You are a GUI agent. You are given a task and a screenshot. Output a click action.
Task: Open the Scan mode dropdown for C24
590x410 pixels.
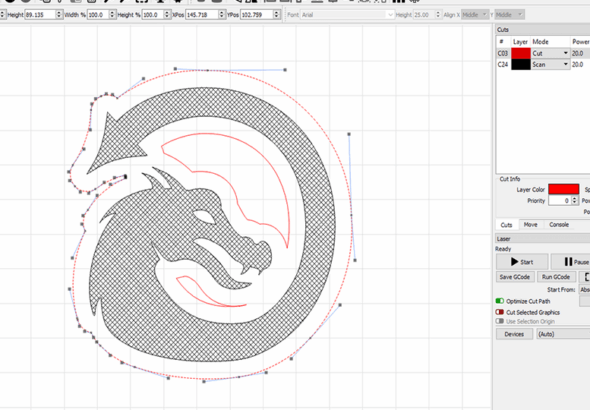(x=550, y=65)
